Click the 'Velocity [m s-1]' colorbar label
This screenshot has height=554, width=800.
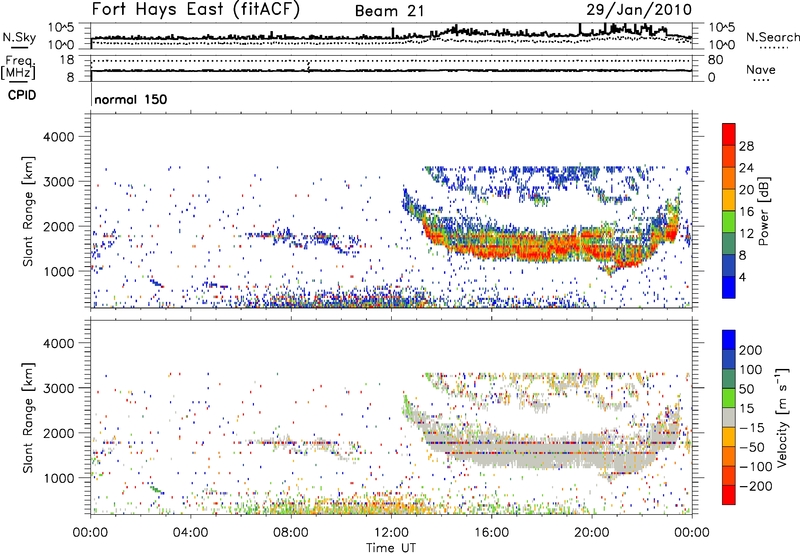[782, 418]
